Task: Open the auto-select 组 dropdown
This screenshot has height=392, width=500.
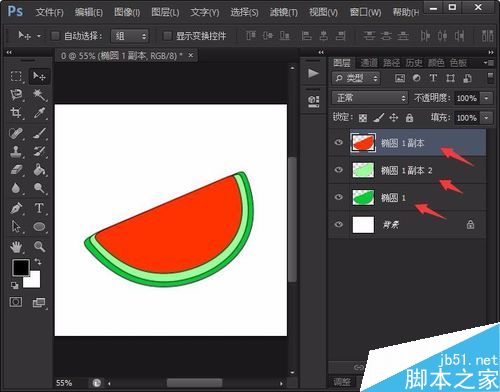Action: point(130,36)
